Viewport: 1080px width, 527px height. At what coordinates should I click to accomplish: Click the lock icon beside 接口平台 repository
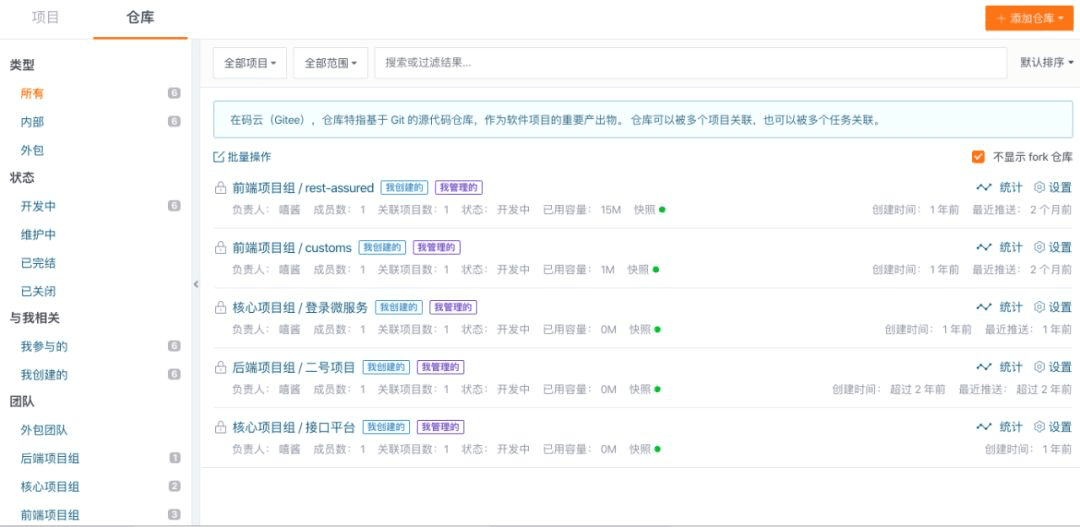[x=220, y=427]
